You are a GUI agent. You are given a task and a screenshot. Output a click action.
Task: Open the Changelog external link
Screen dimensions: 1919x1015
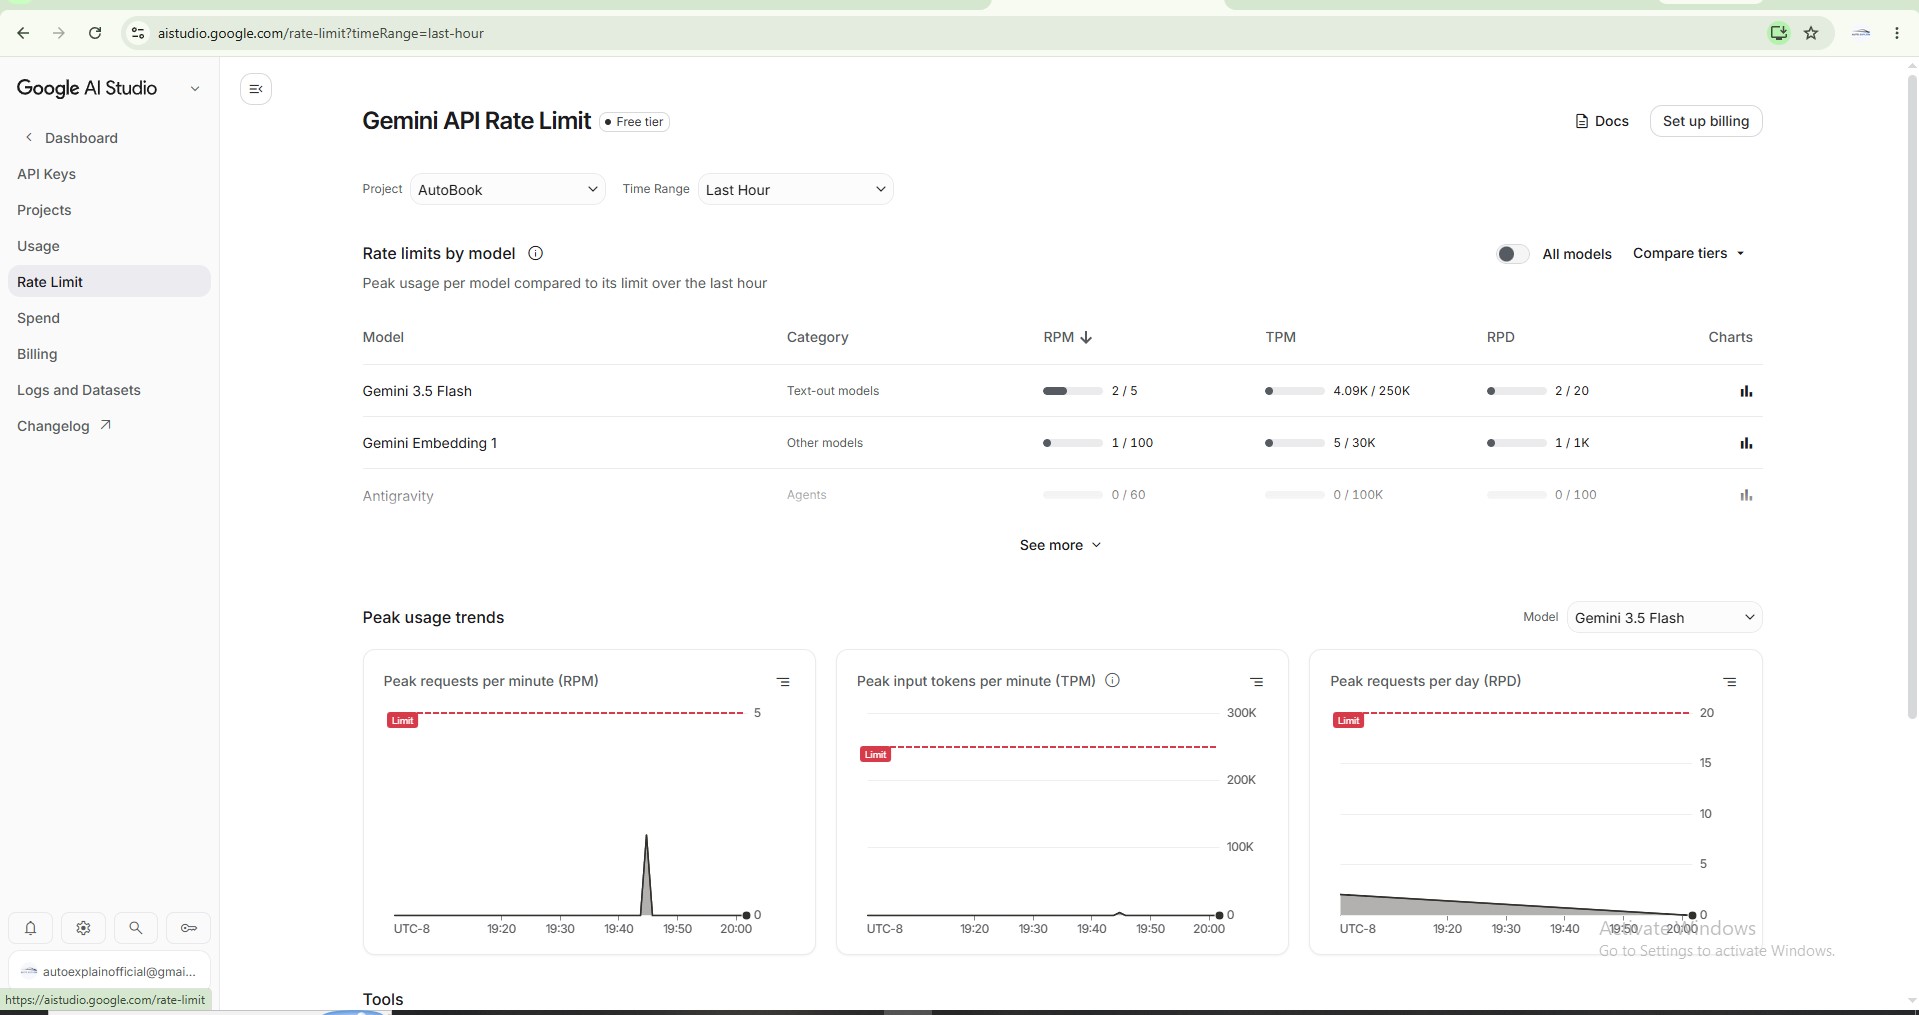[x=64, y=426]
